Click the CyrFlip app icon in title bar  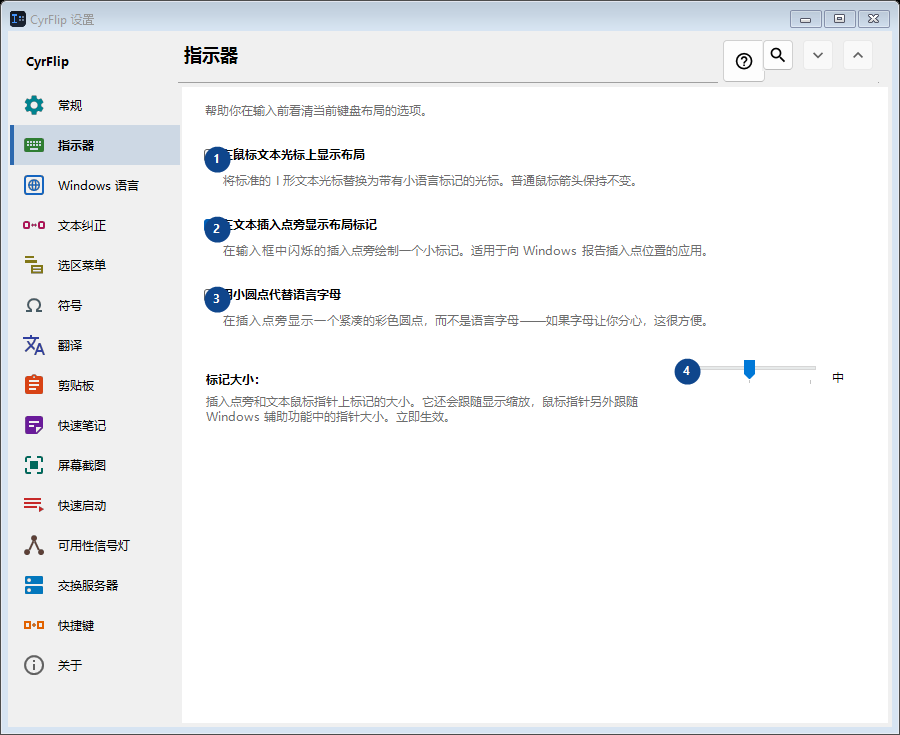pyautogui.click(x=18, y=19)
